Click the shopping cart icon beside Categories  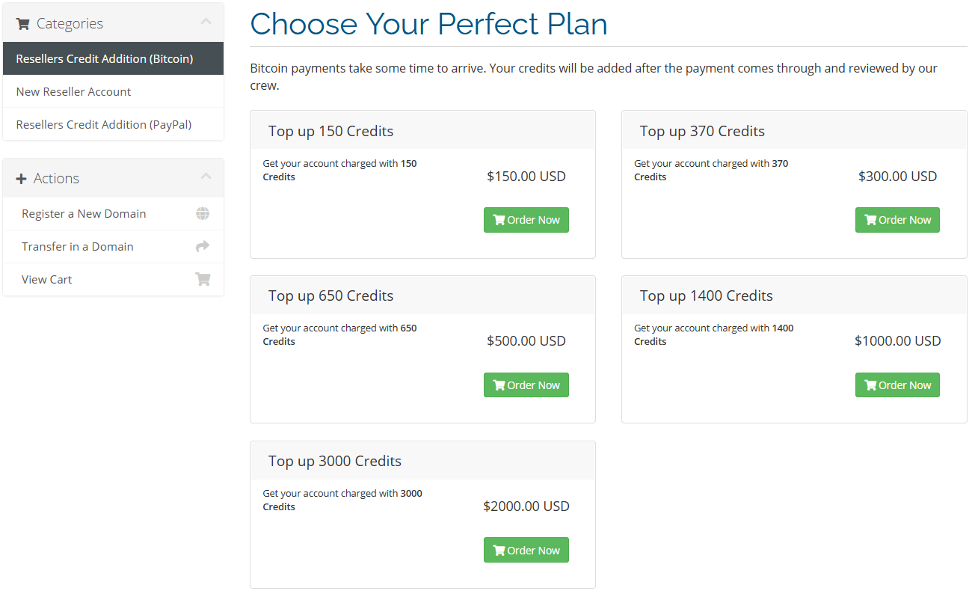pyautogui.click(x=23, y=24)
